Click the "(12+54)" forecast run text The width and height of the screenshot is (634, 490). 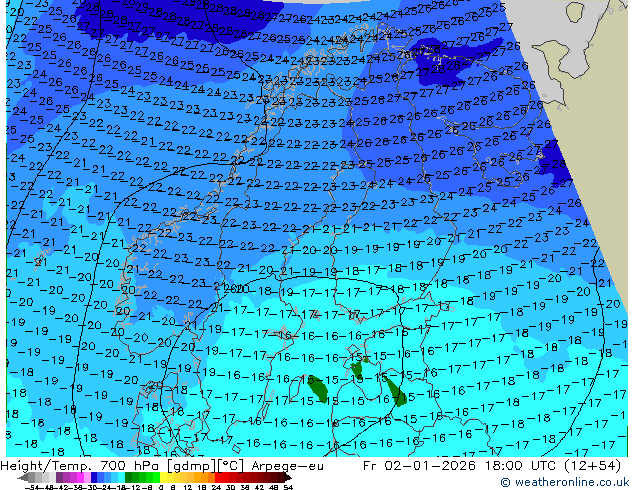click(592, 466)
